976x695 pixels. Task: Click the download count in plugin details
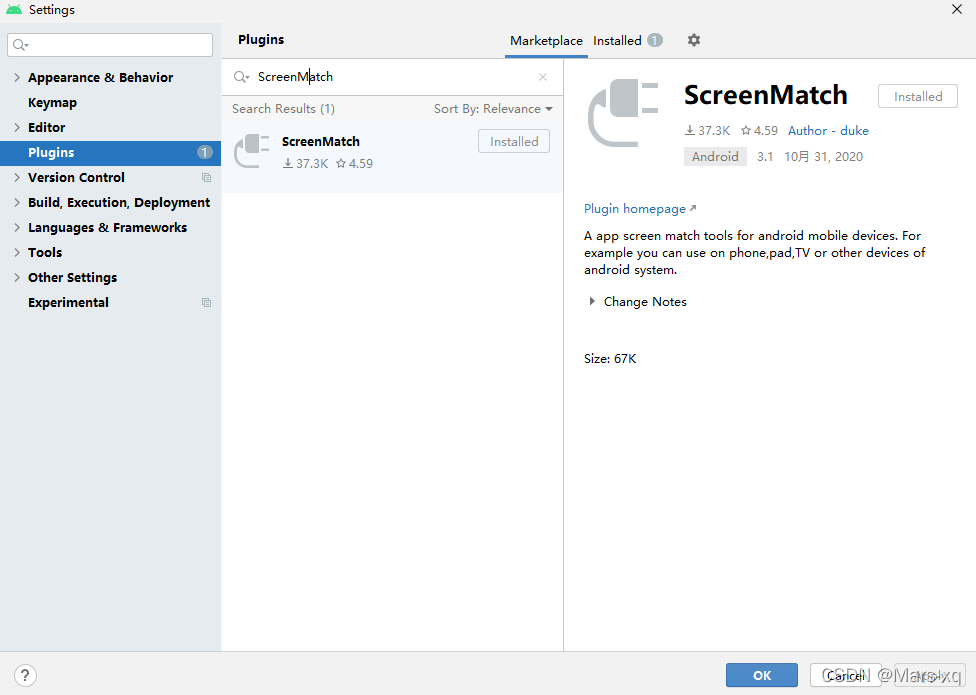[707, 131]
